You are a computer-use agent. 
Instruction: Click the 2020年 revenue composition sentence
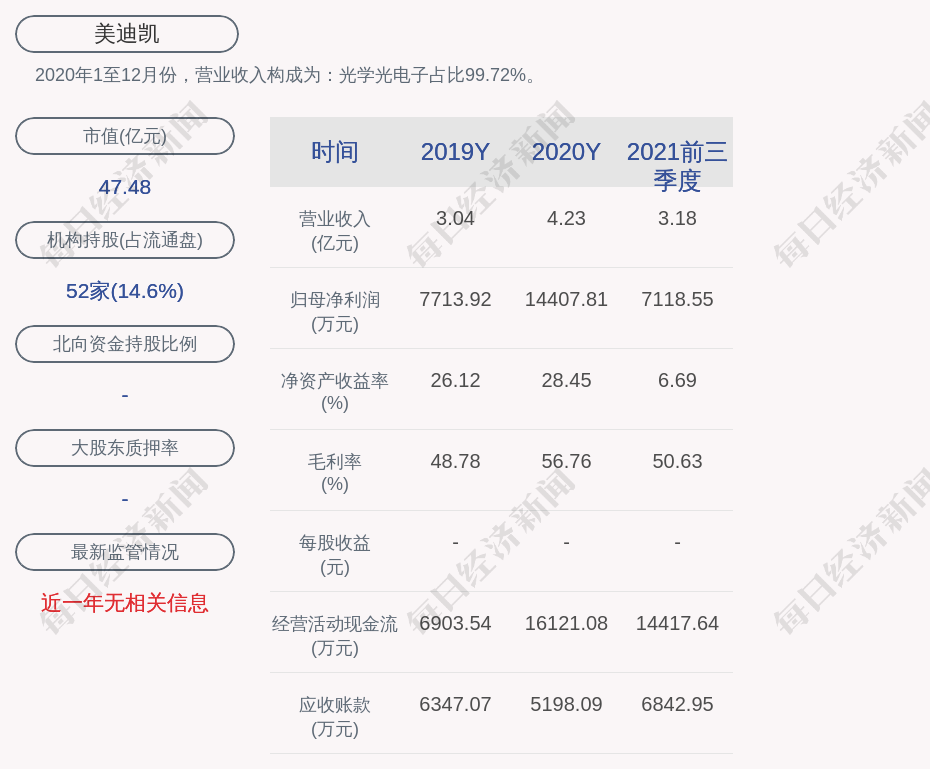tap(285, 75)
